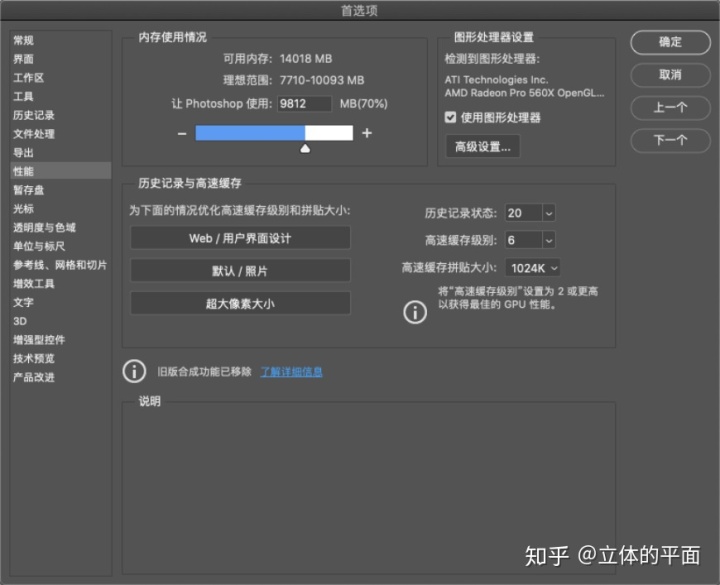Select the 性能 sidebar item
This screenshot has width=720, height=585.
pos(60,171)
